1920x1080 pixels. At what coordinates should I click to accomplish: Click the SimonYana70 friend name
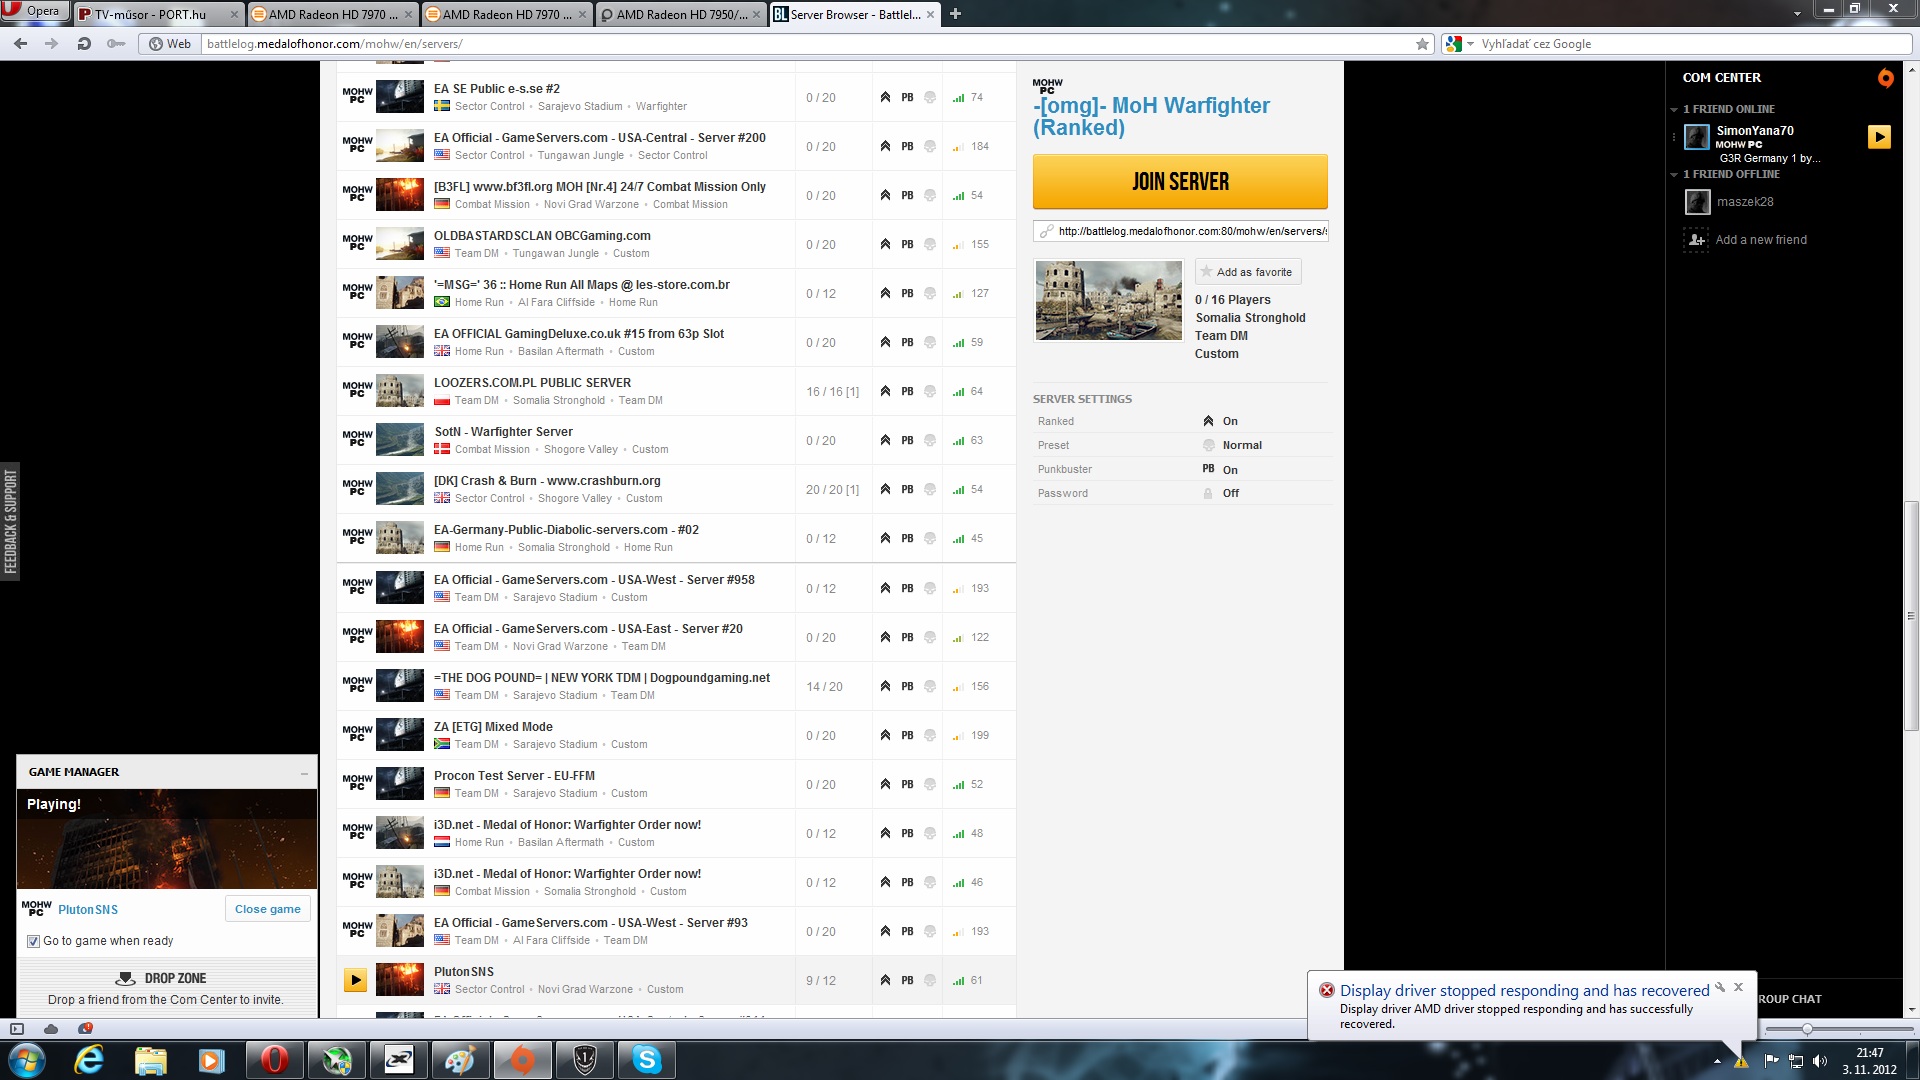point(1755,131)
